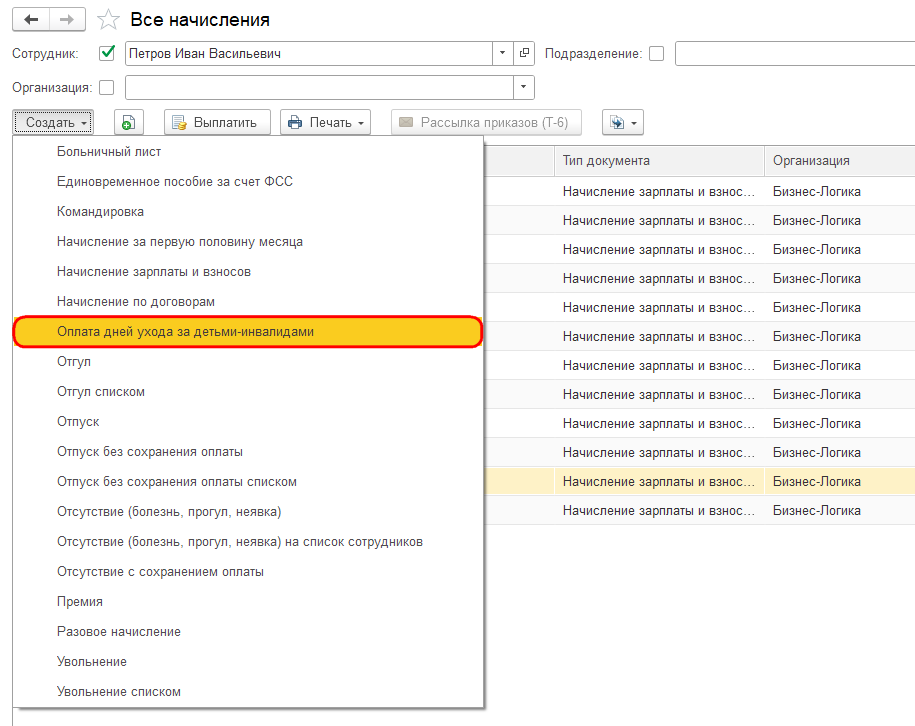This screenshot has width=915, height=726.
Task: Open the export arrow icon menu
Action: [x=623, y=123]
